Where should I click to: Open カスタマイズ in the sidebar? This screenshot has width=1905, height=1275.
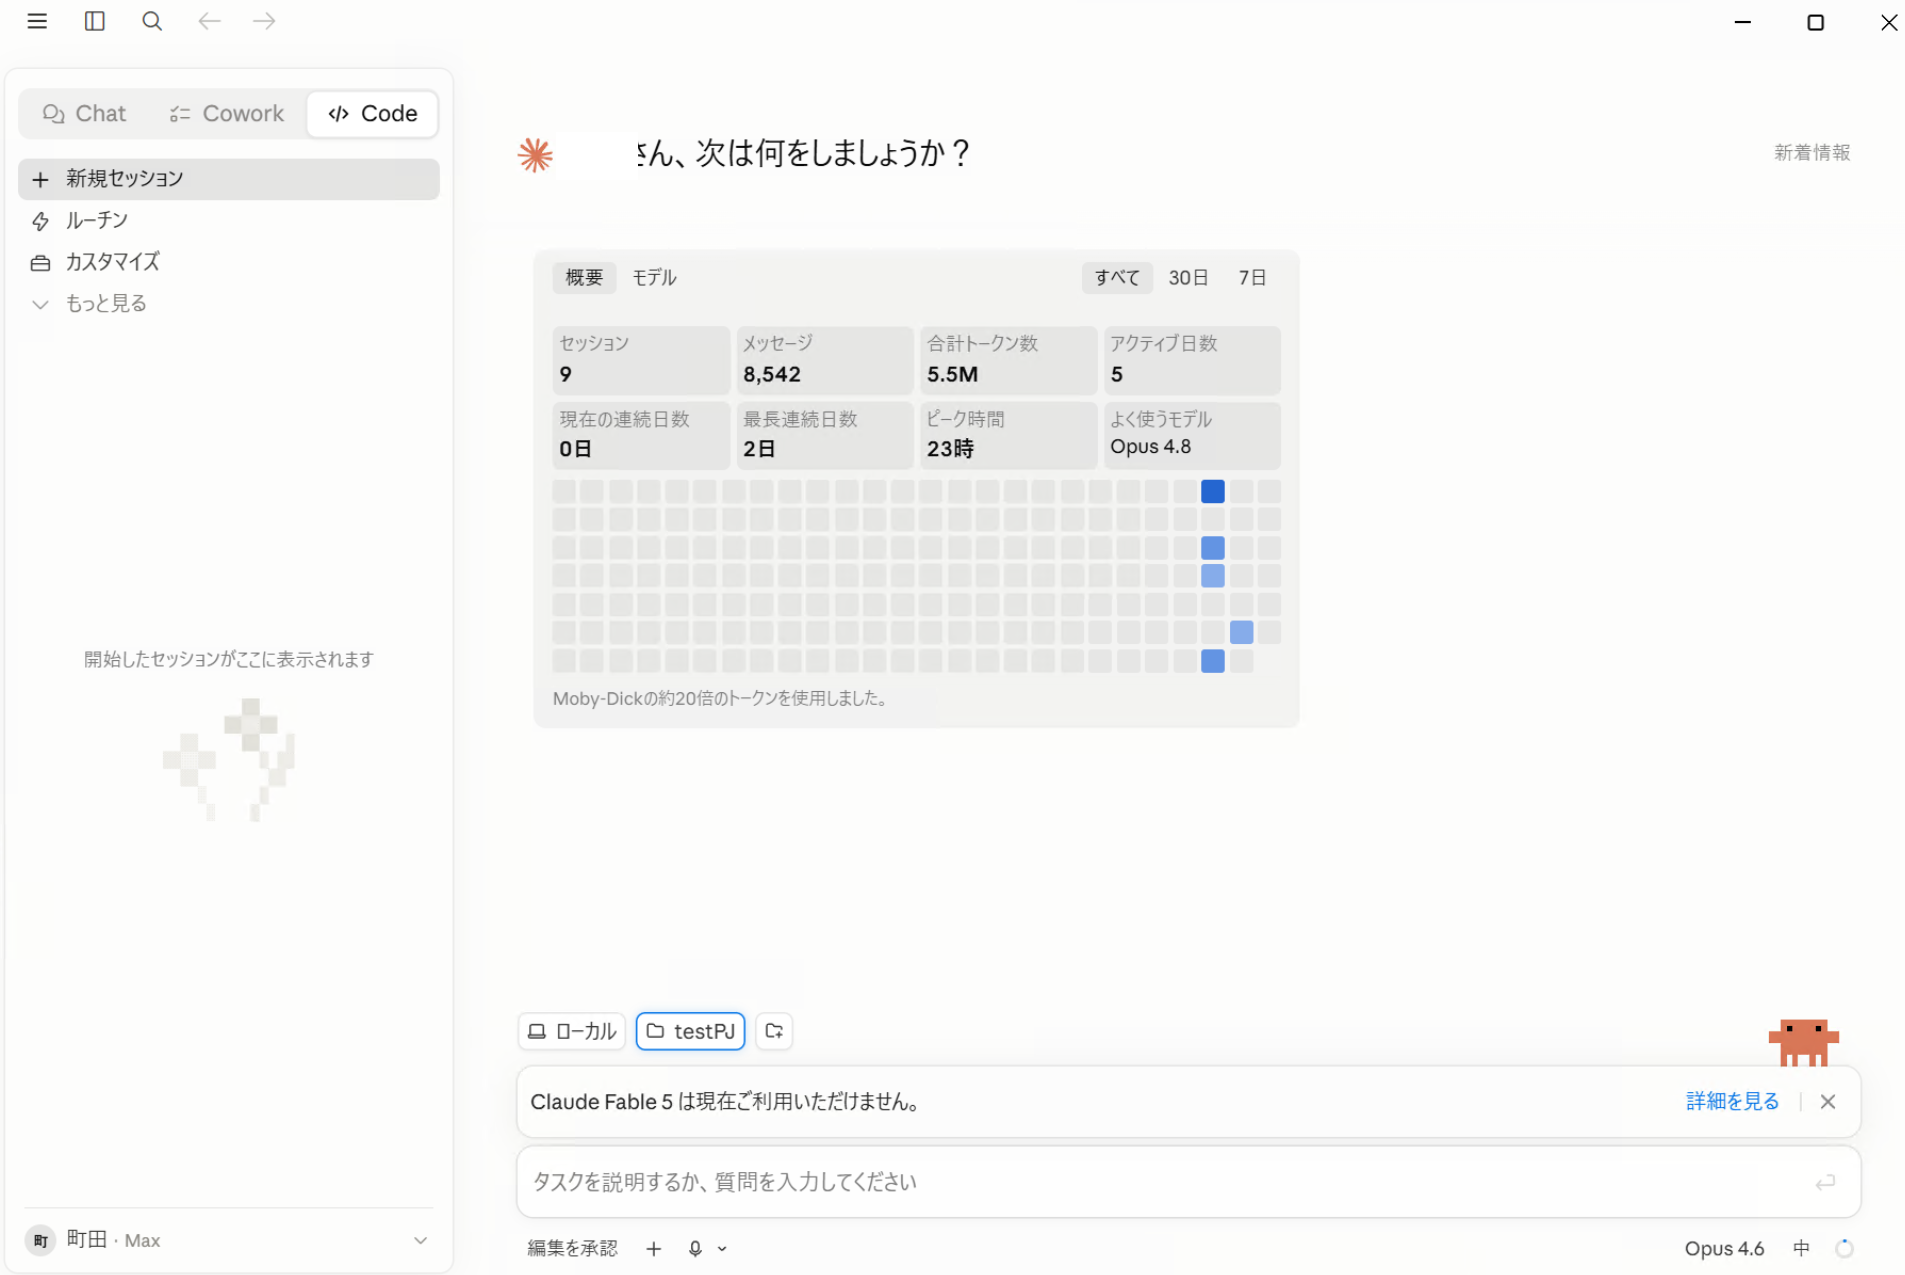coord(229,262)
